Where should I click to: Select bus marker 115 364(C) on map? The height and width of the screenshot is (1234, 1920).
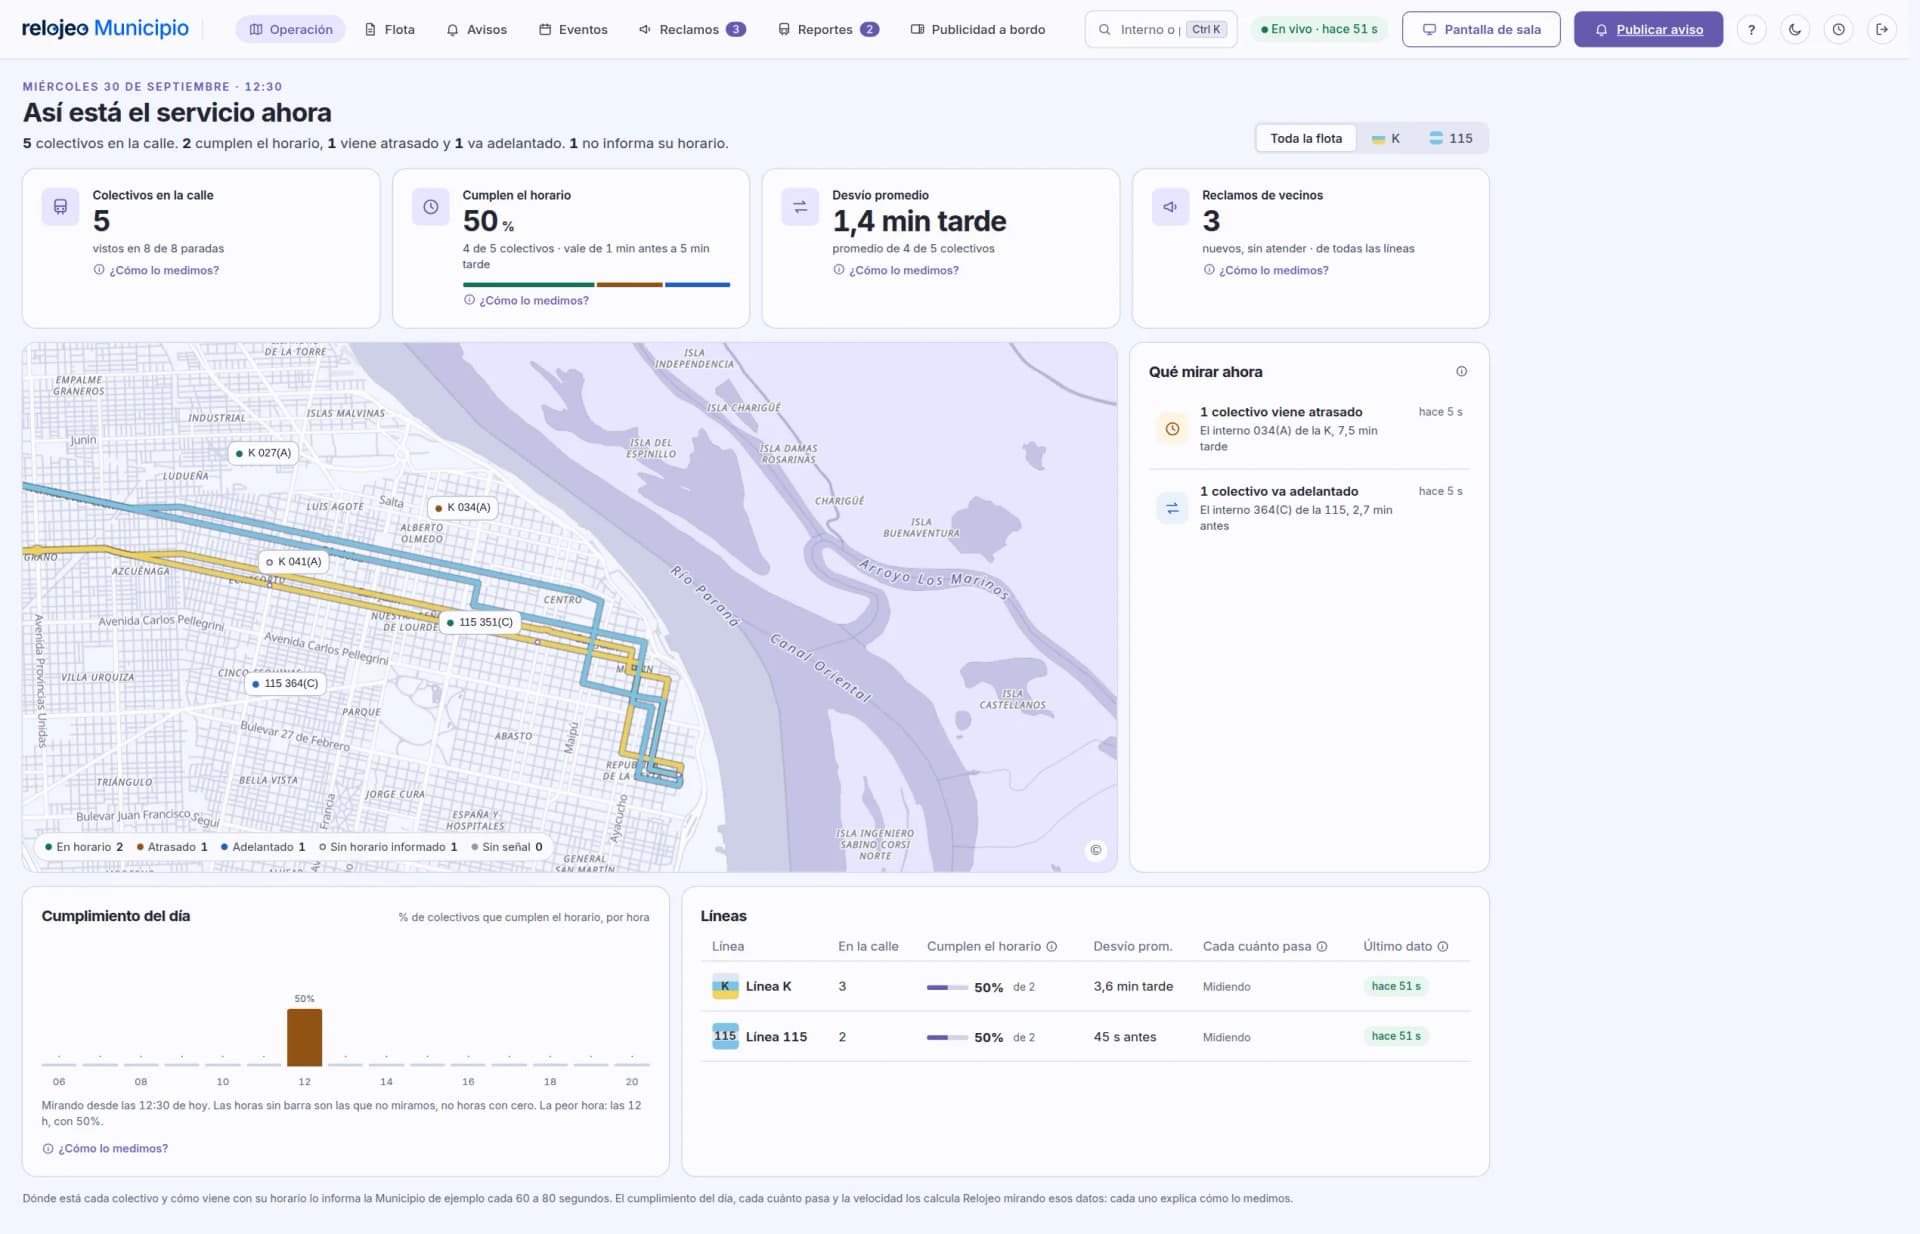coord(286,684)
